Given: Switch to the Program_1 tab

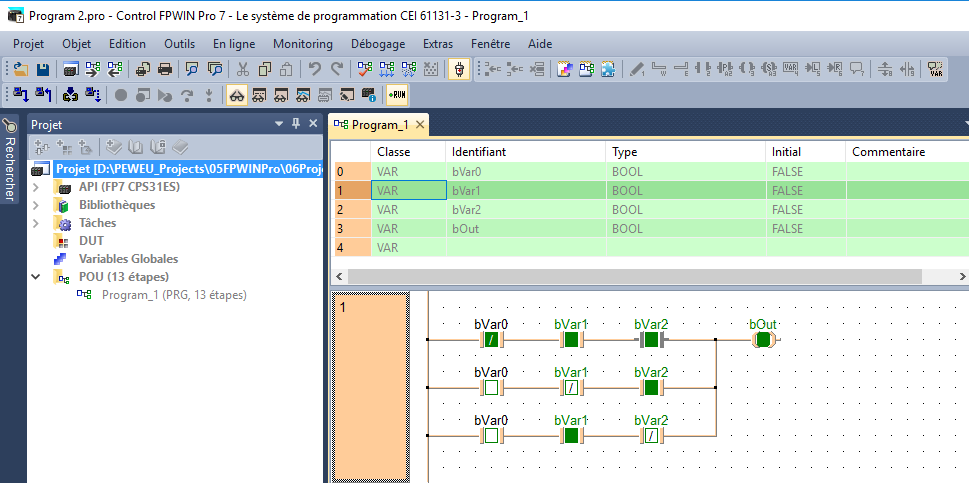Looking at the screenshot, I should [379, 125].
